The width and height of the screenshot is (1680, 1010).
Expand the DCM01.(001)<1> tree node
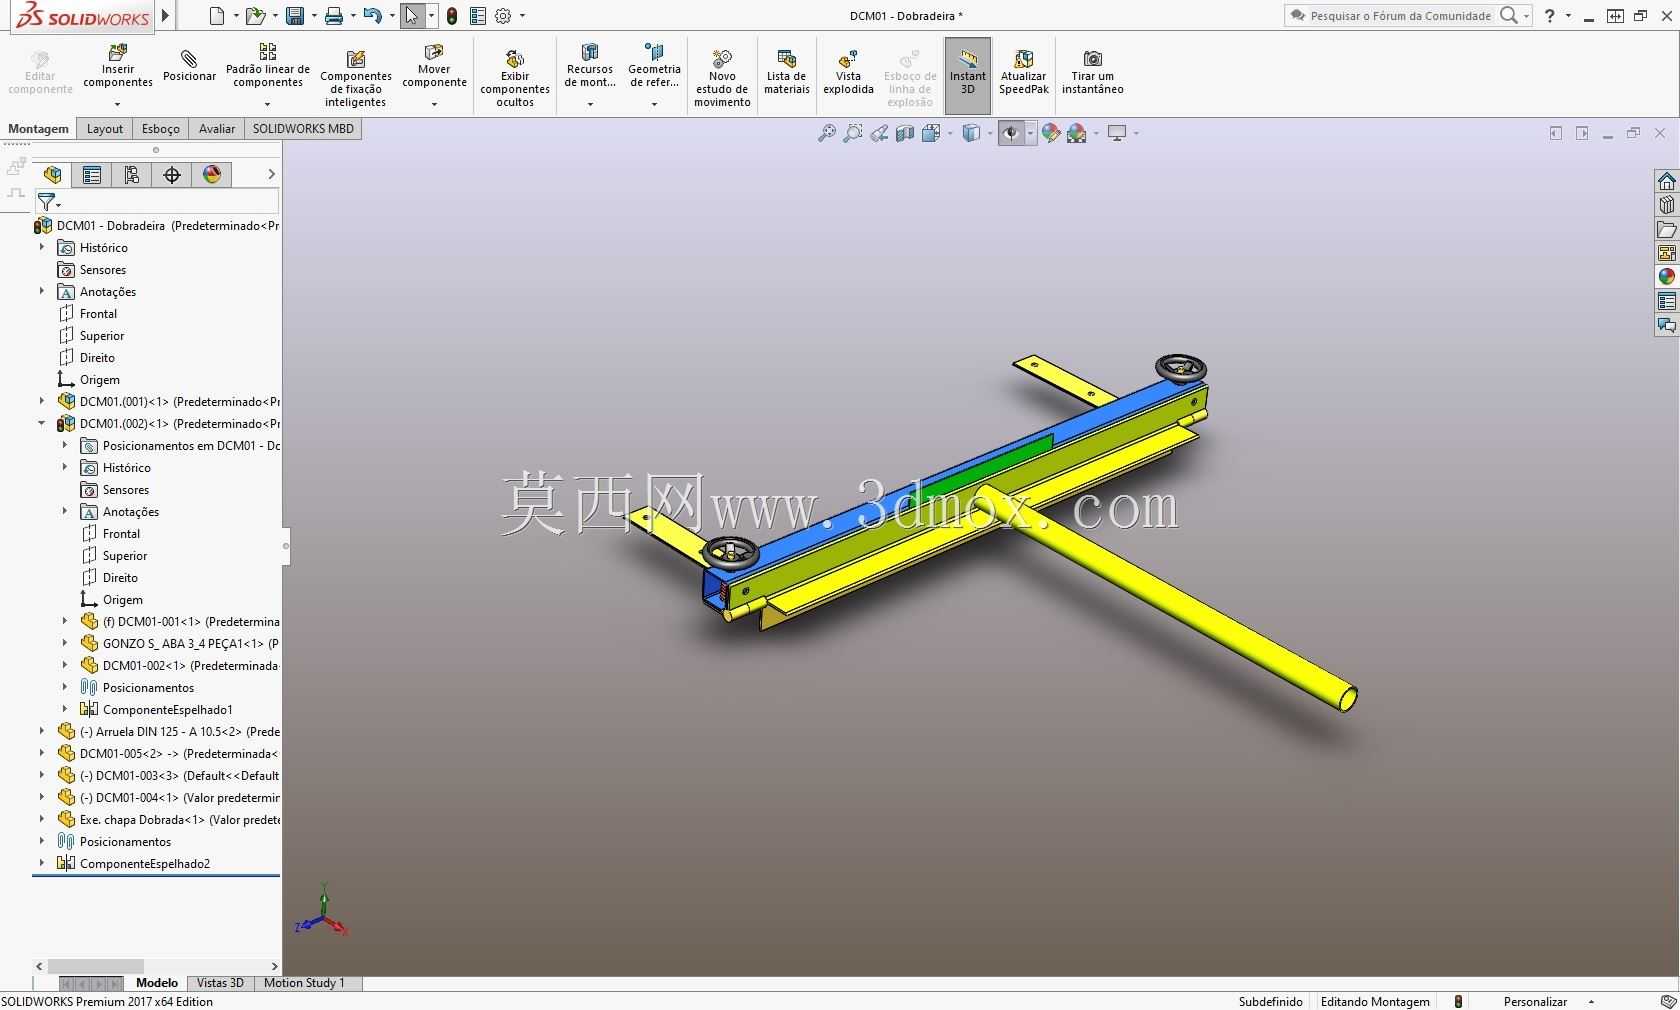point(42,401)
